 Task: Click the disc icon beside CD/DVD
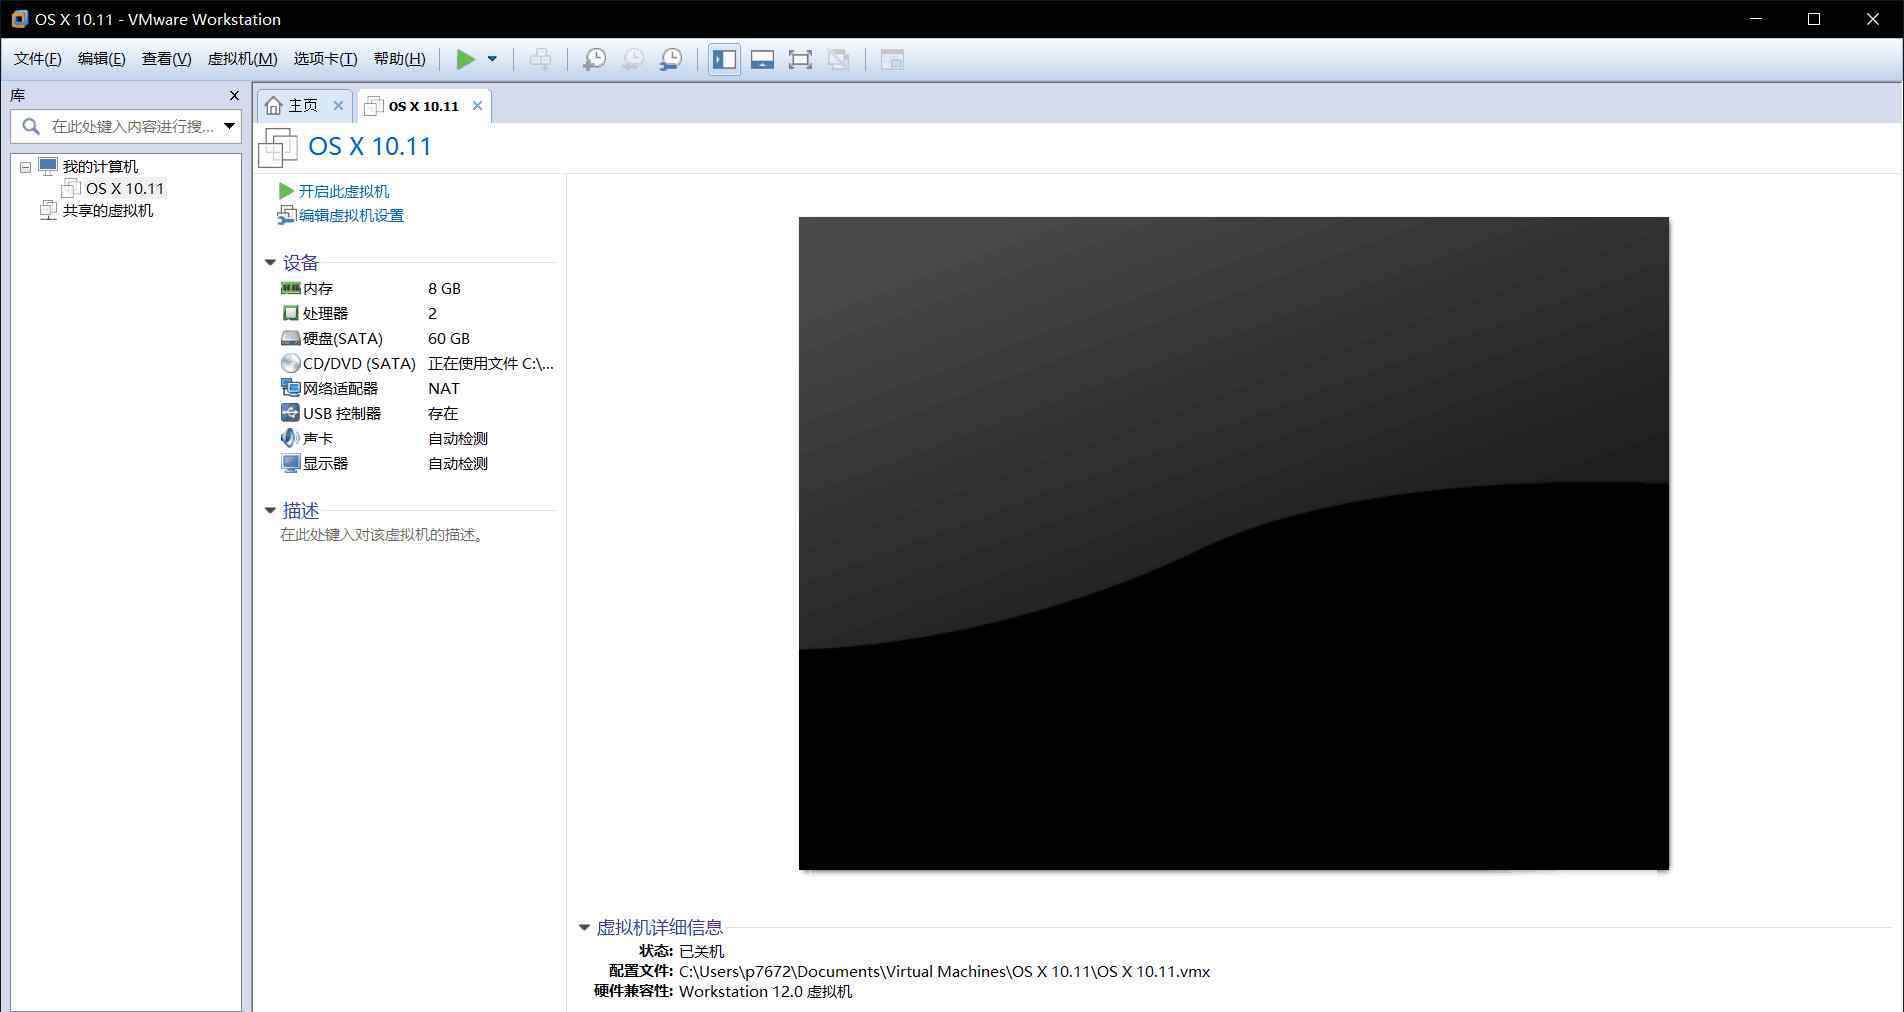pos(290,363)
